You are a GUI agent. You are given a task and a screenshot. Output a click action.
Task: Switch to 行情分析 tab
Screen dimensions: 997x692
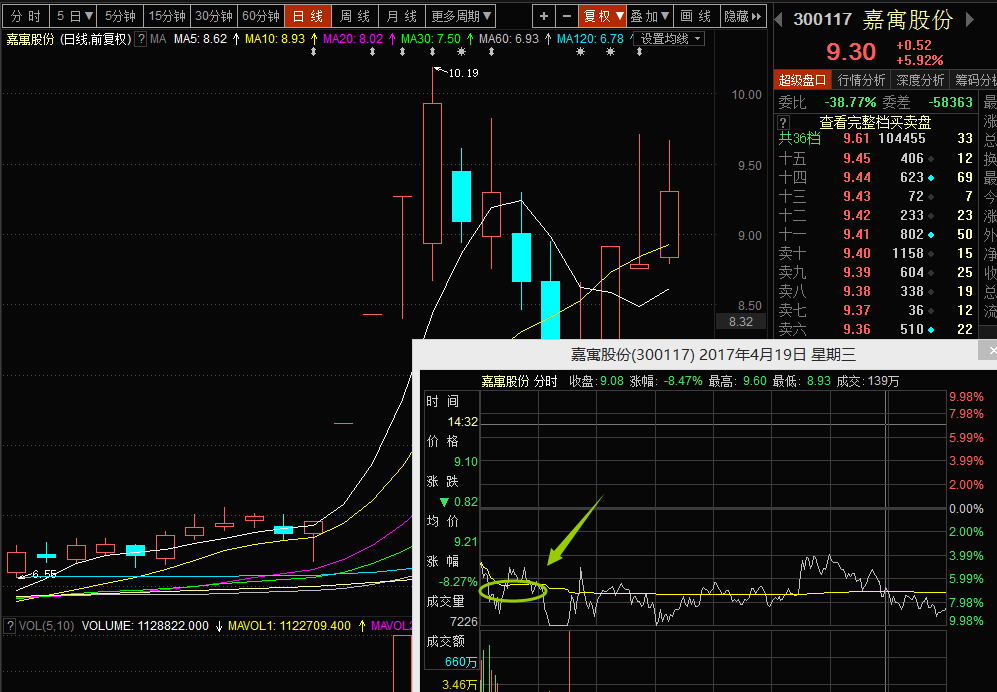pyautogui.click(x=861, y=80)
